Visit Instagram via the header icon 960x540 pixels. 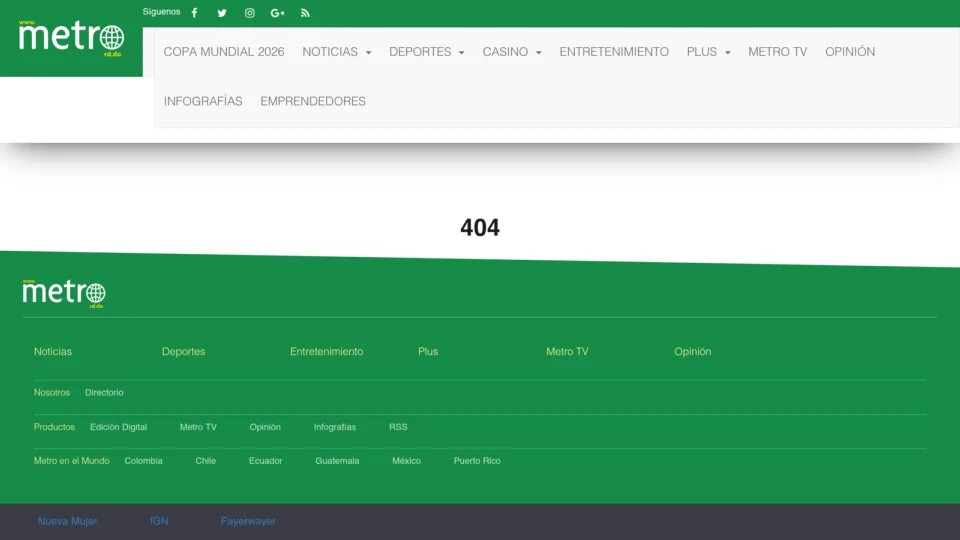pos(250,13)
